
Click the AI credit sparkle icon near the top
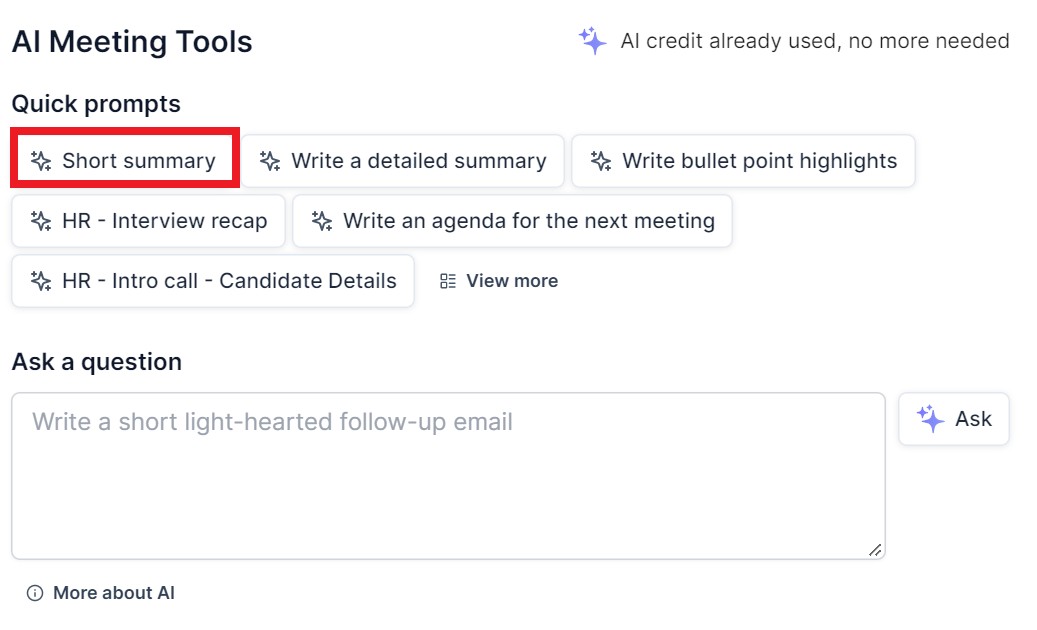[x=593, y=41]
